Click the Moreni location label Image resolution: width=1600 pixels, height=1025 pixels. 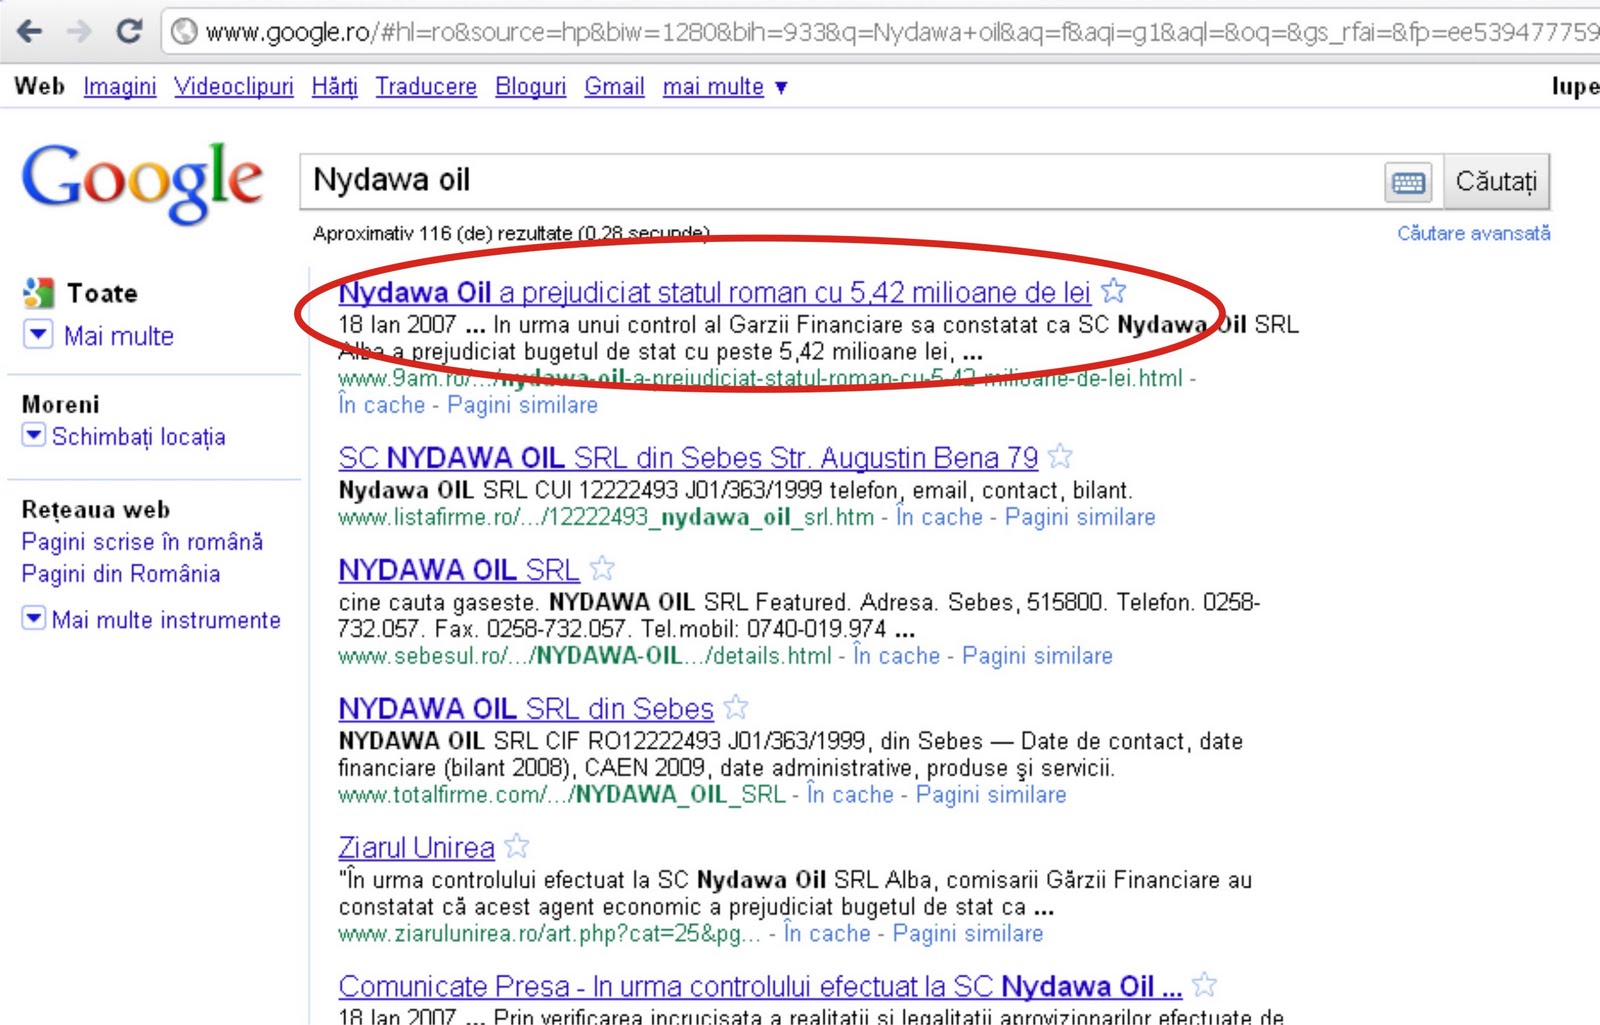pos(60,404)
